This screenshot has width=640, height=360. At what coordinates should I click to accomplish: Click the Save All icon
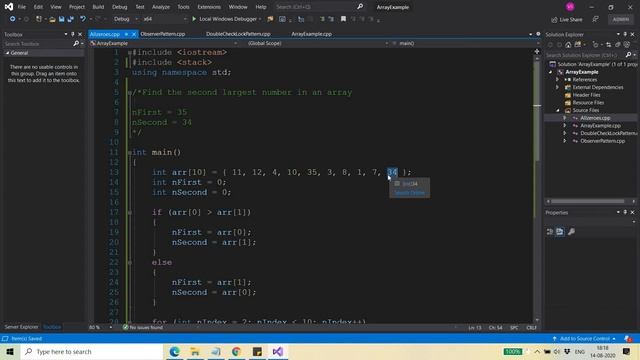tap(71, 19)
